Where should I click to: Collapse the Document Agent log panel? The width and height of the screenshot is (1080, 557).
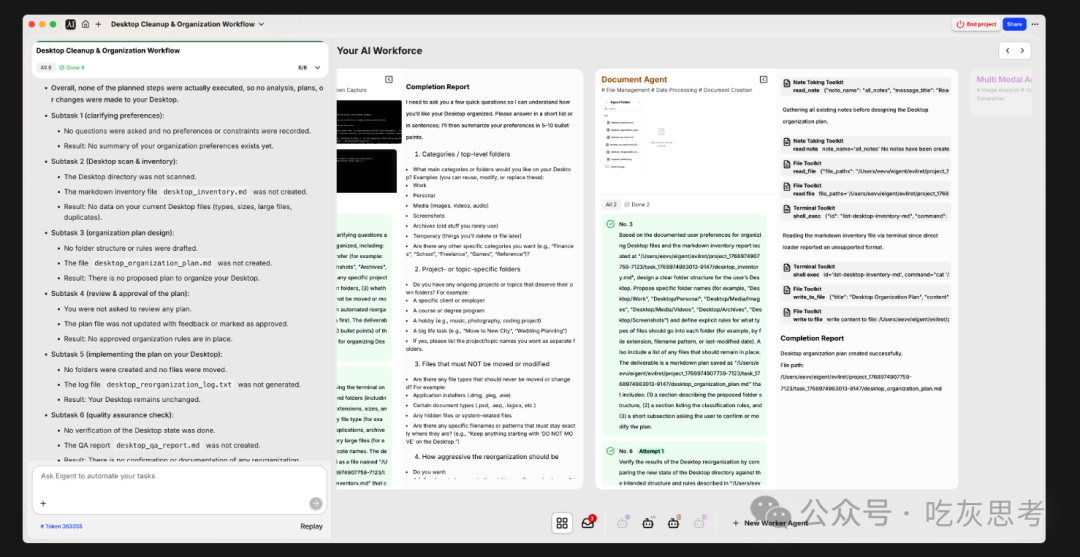click(x=763, y=79)
